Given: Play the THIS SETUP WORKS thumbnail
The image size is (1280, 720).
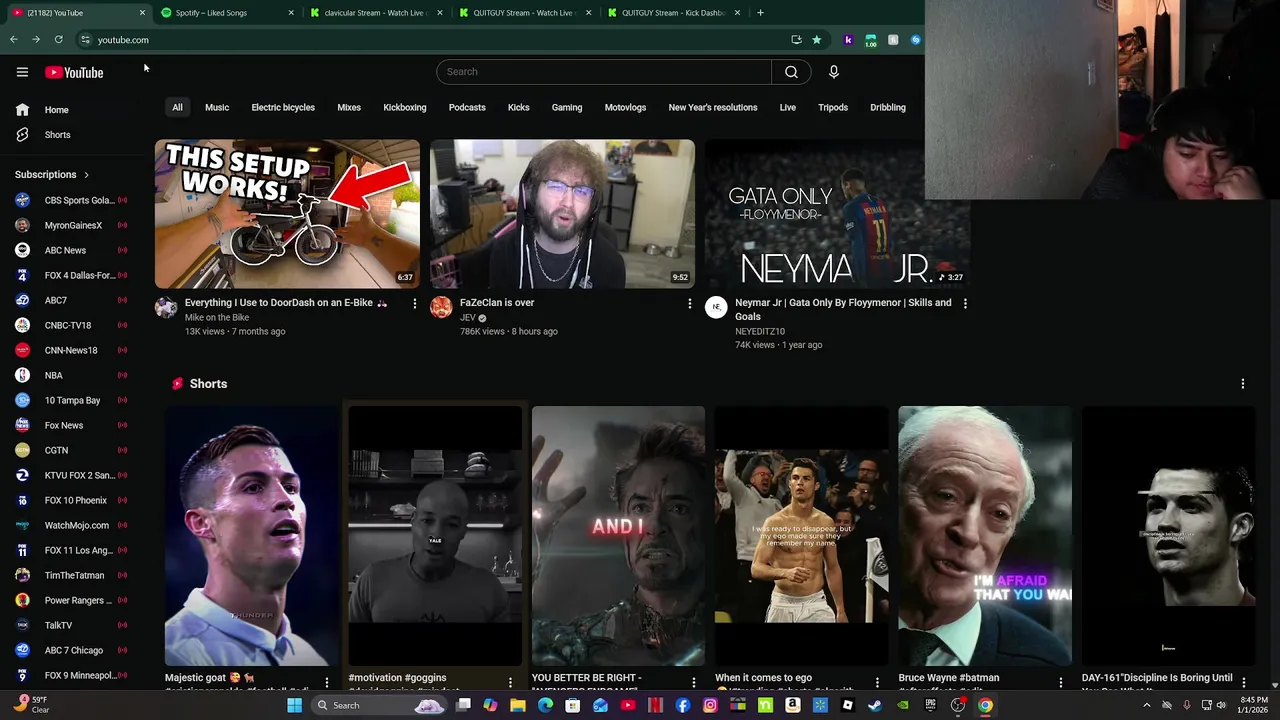Looking at the screenshot, I should tap(287, 214).
